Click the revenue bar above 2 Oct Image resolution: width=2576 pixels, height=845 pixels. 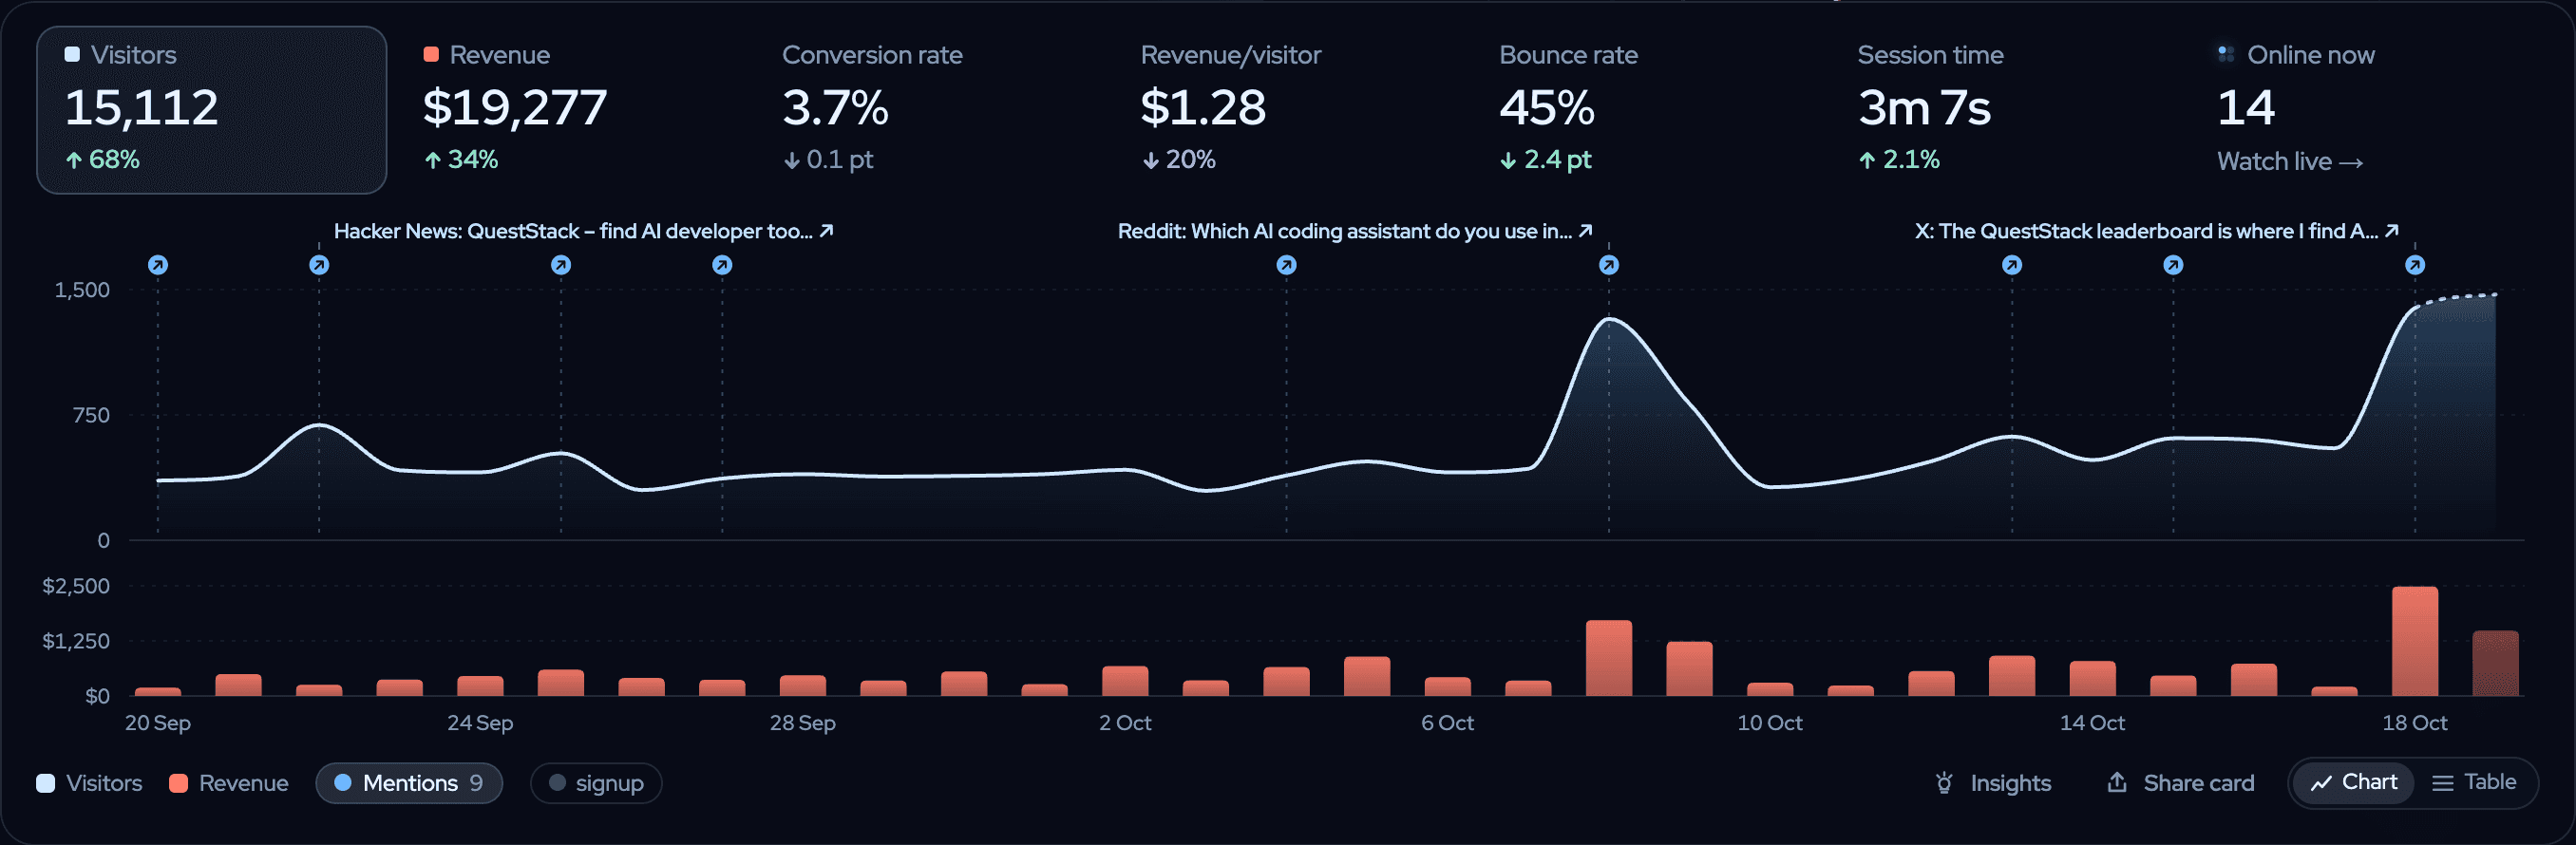(x=1125, y=681)
